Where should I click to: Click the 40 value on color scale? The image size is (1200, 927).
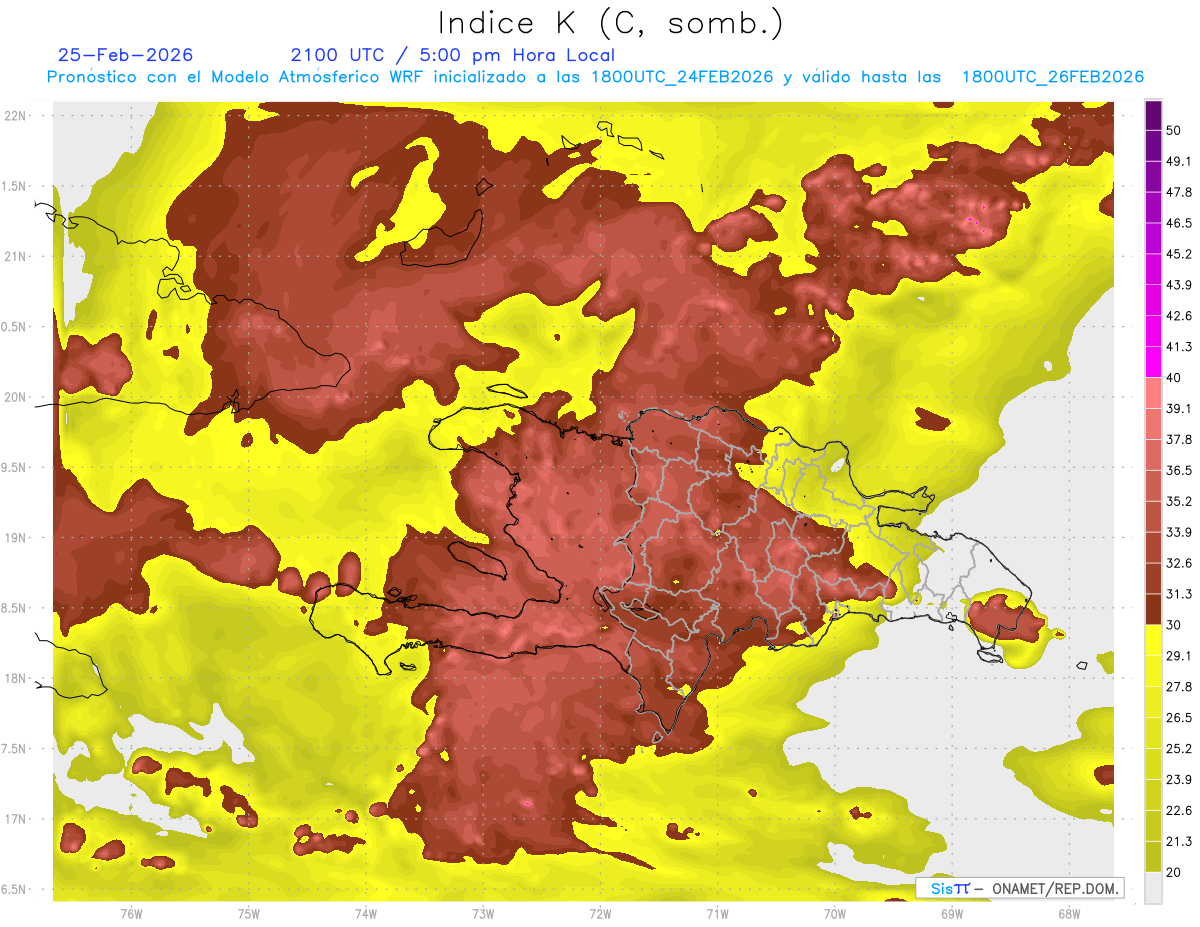[1174, 378]
